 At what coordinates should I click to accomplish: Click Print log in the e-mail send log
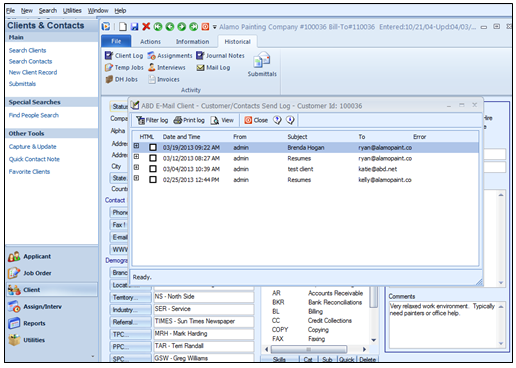click(x=189, y=120)
